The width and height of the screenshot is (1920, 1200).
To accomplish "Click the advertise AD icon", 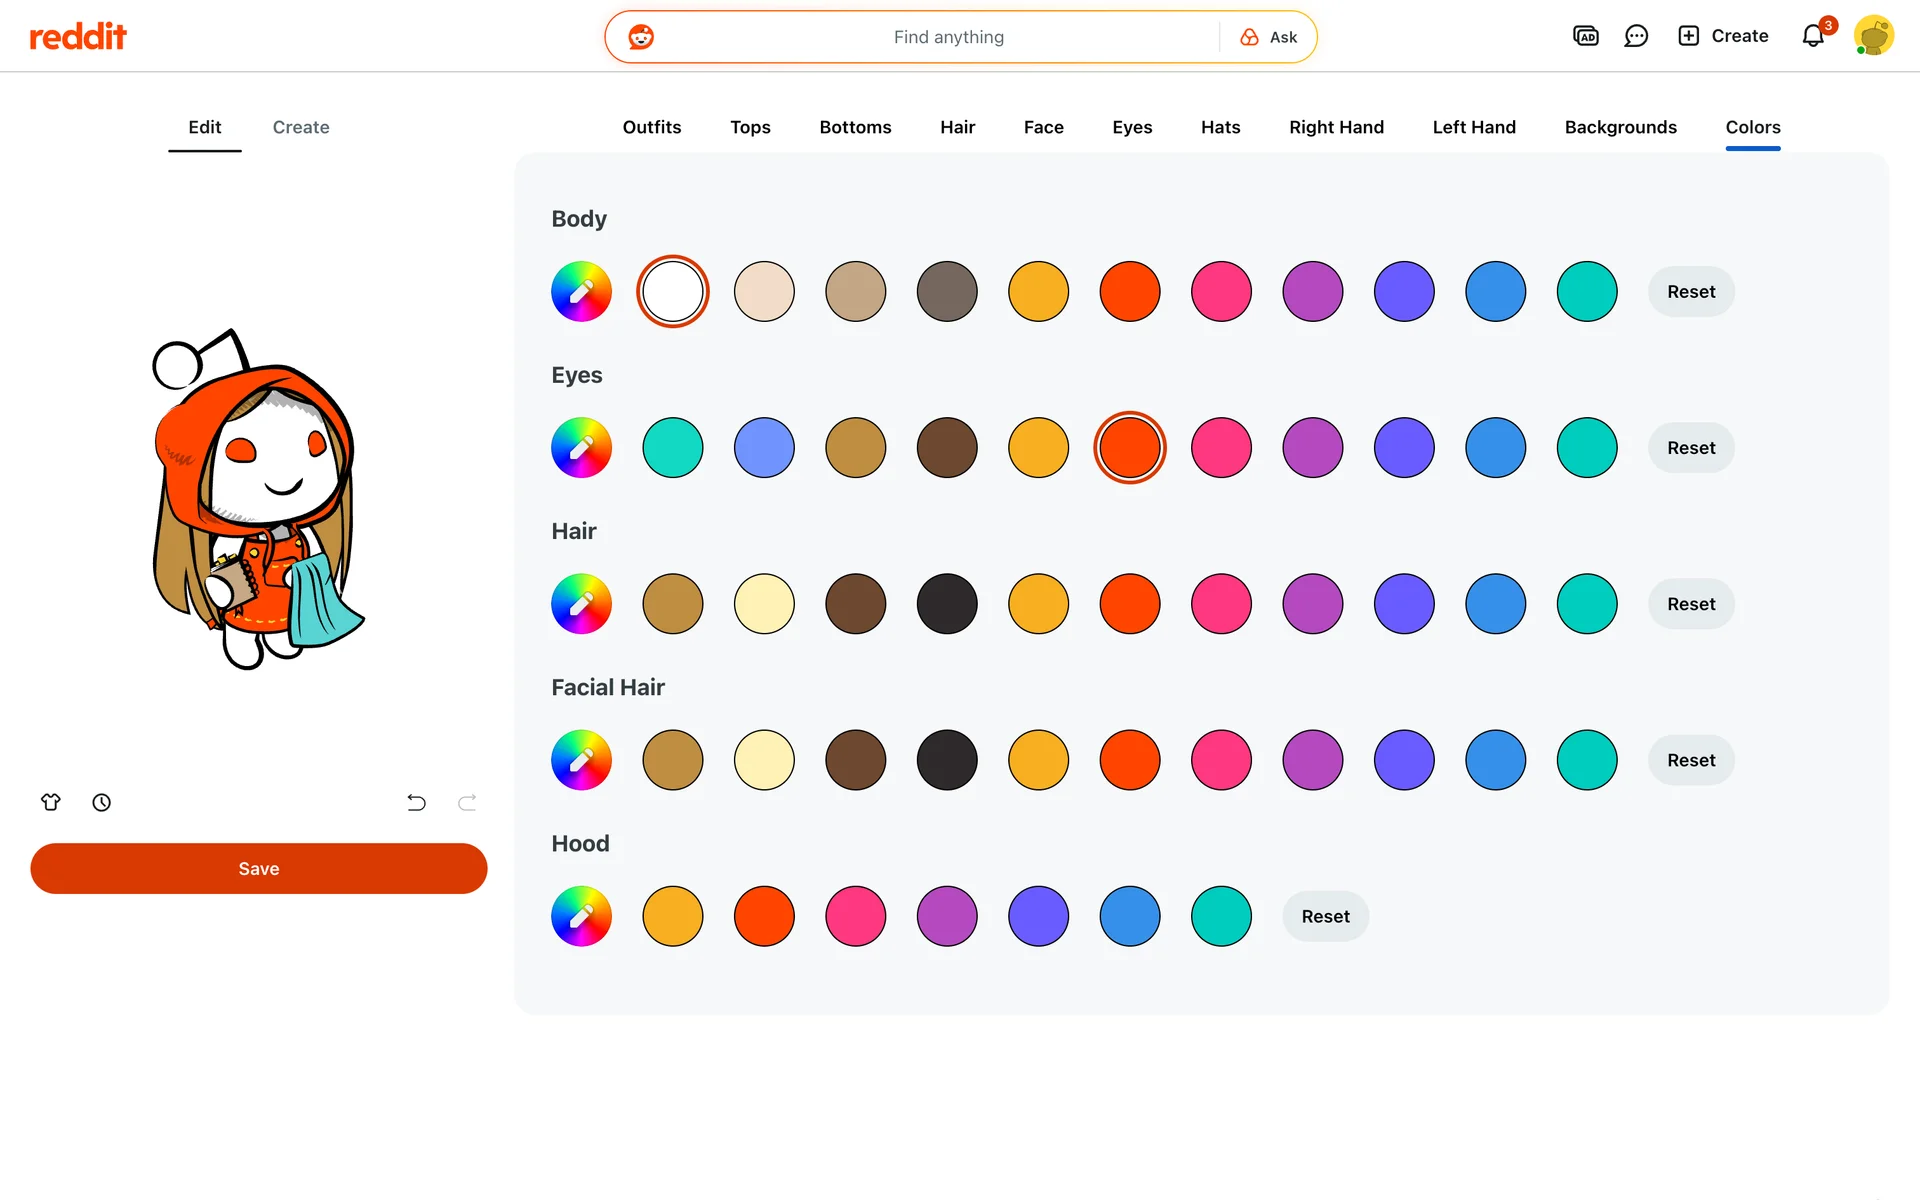I will point(1586,36).
